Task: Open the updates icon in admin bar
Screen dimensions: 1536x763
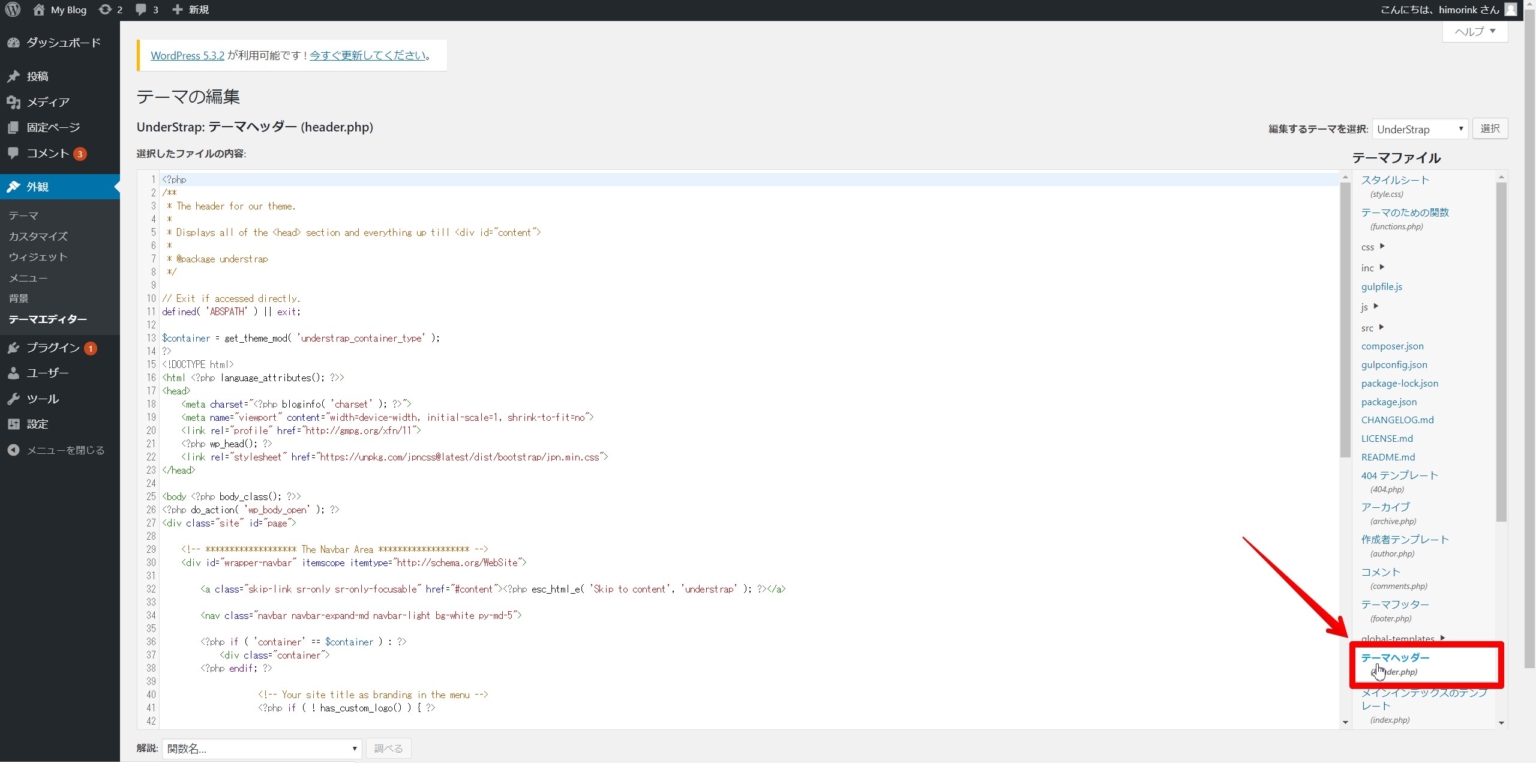Action: pos(105,10)
